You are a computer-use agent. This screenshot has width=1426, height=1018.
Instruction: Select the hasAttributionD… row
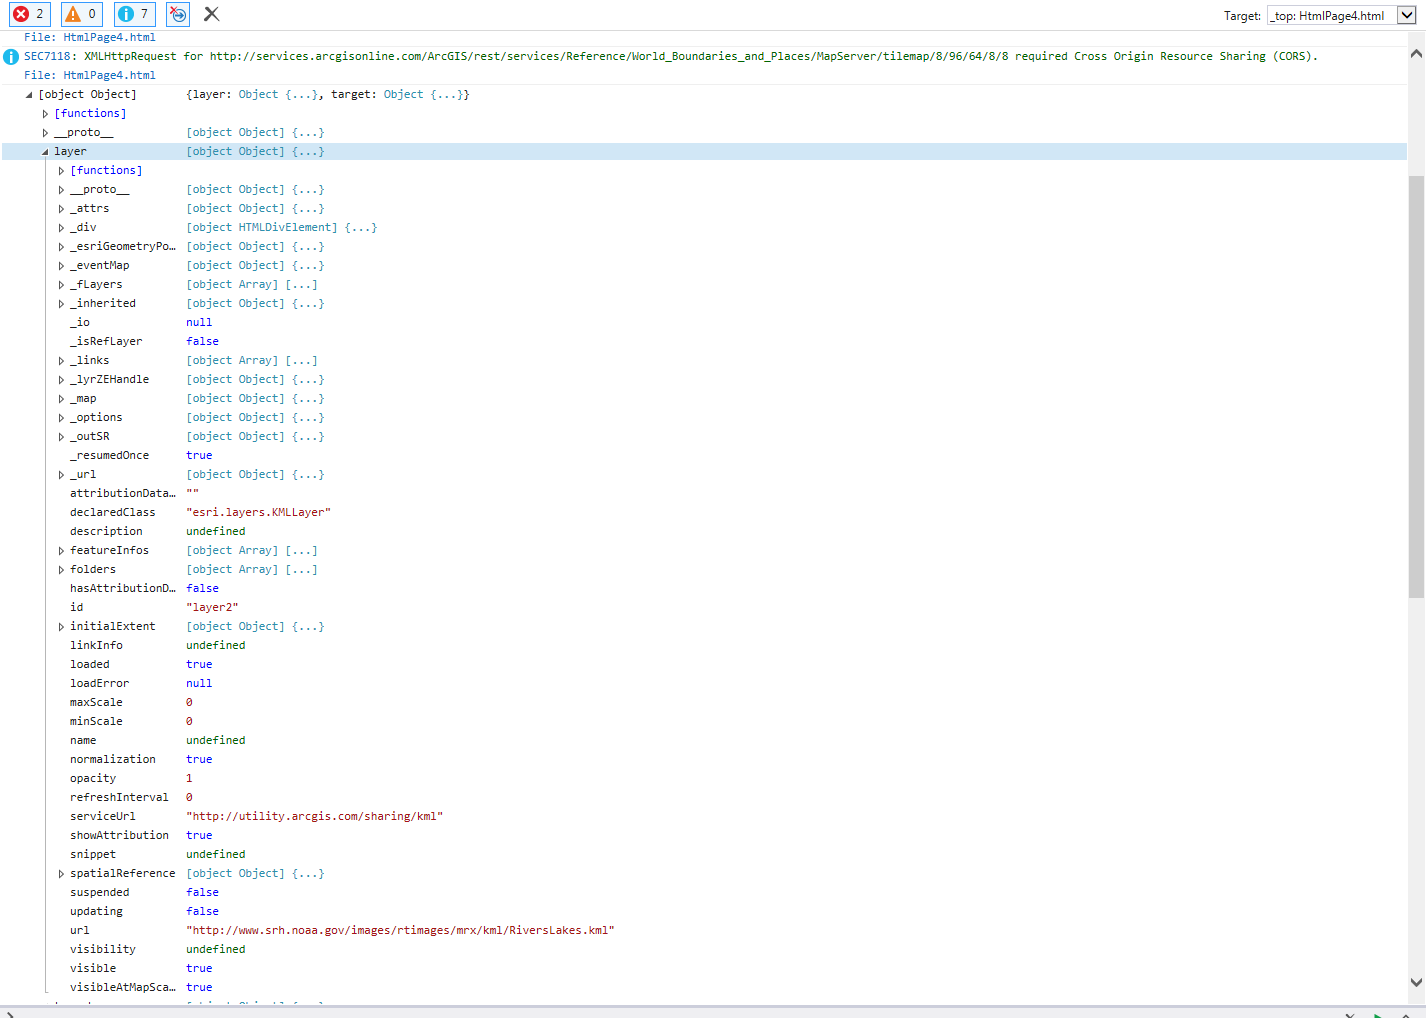704,588
